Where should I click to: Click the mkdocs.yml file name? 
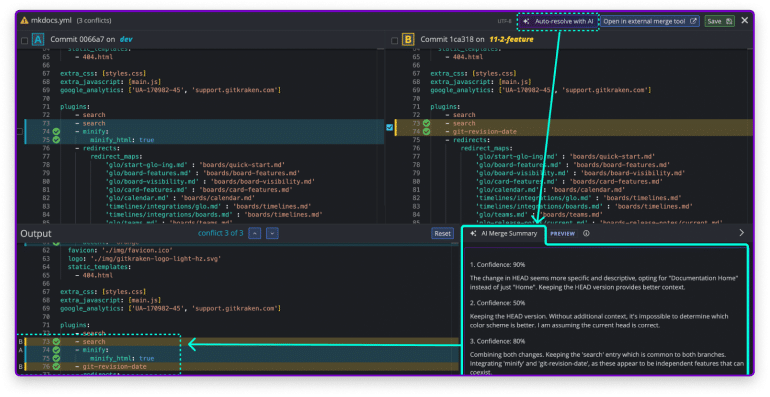(x=51, y=21)
